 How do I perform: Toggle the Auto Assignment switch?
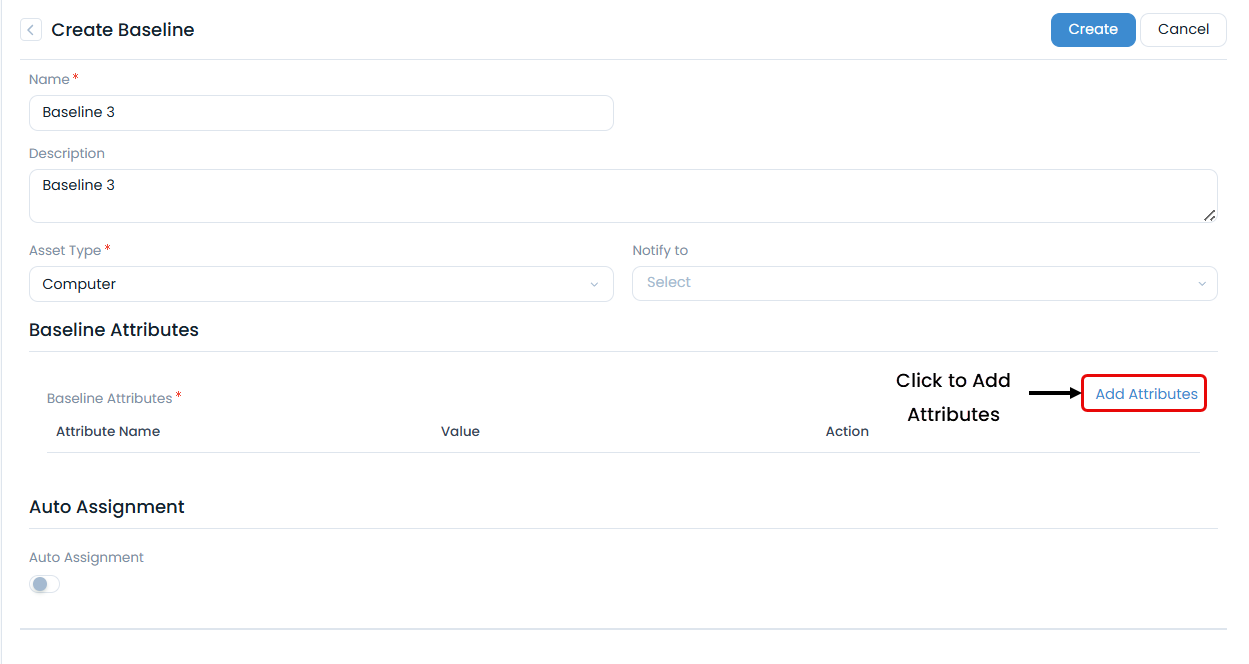44,584
